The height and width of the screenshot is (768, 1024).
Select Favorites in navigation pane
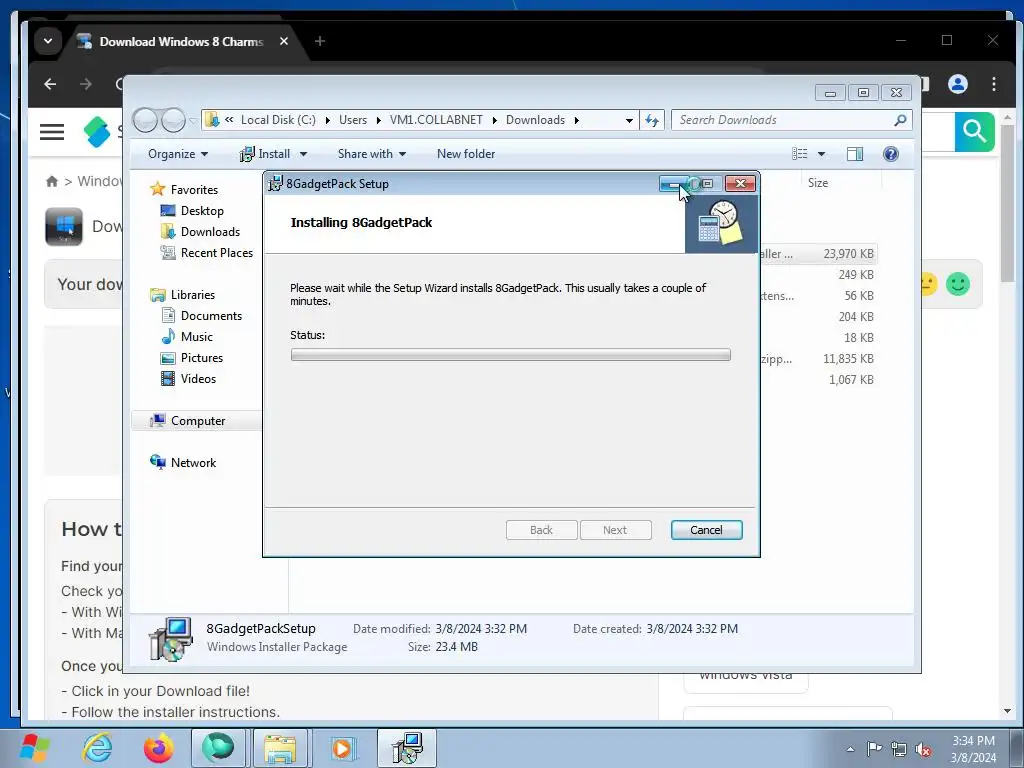click(x=194, y=189)
